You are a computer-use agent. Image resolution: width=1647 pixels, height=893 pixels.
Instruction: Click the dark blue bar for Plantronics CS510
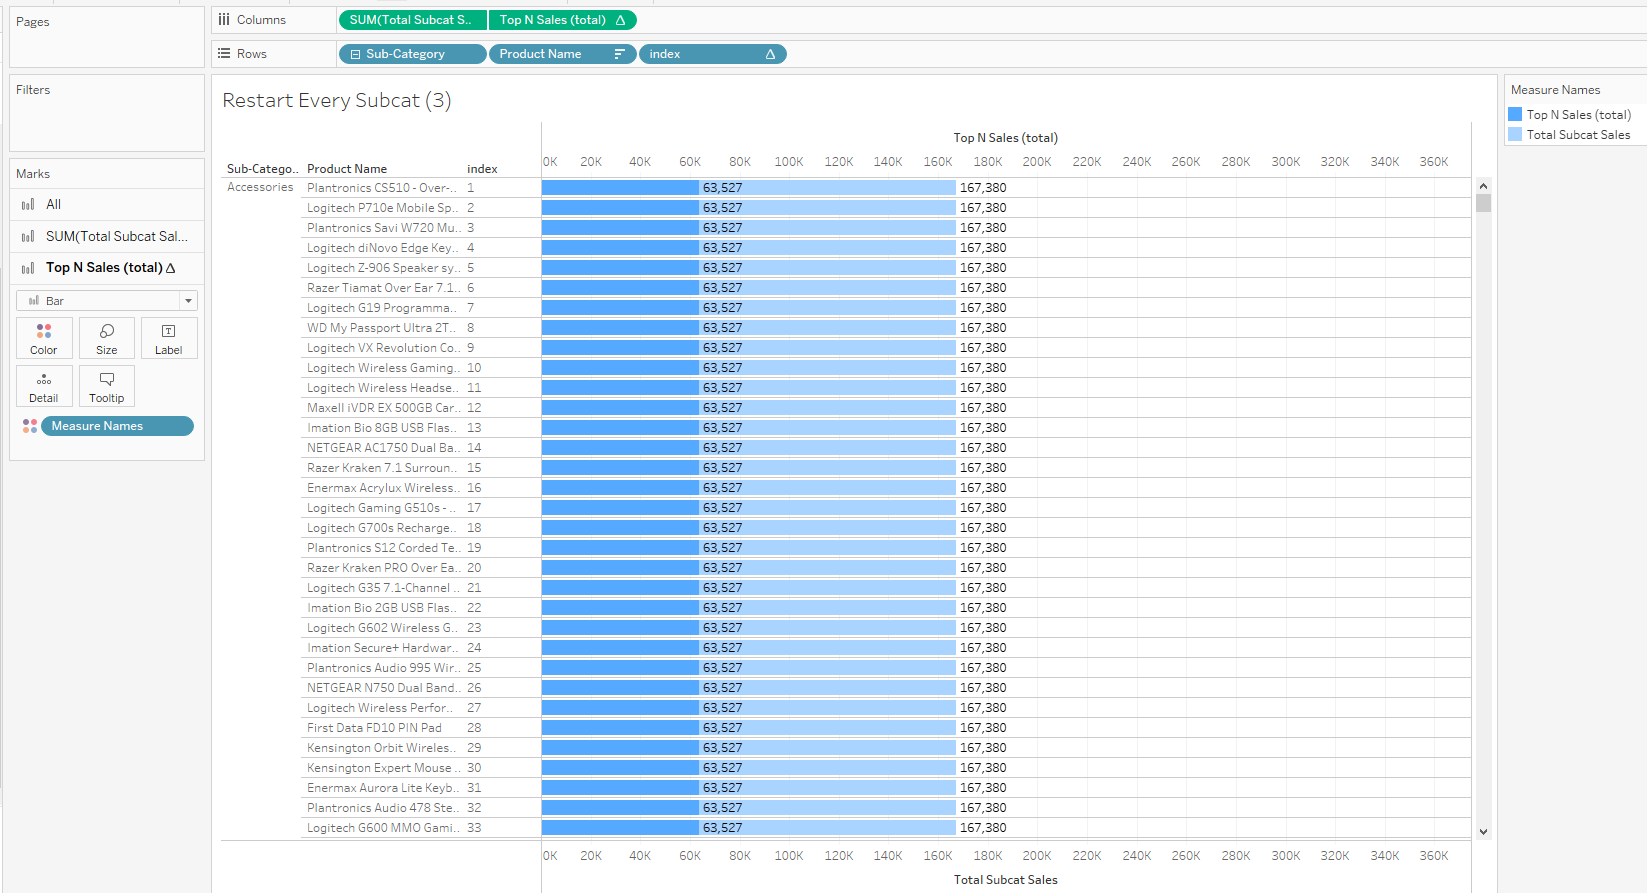coord(620,188)
